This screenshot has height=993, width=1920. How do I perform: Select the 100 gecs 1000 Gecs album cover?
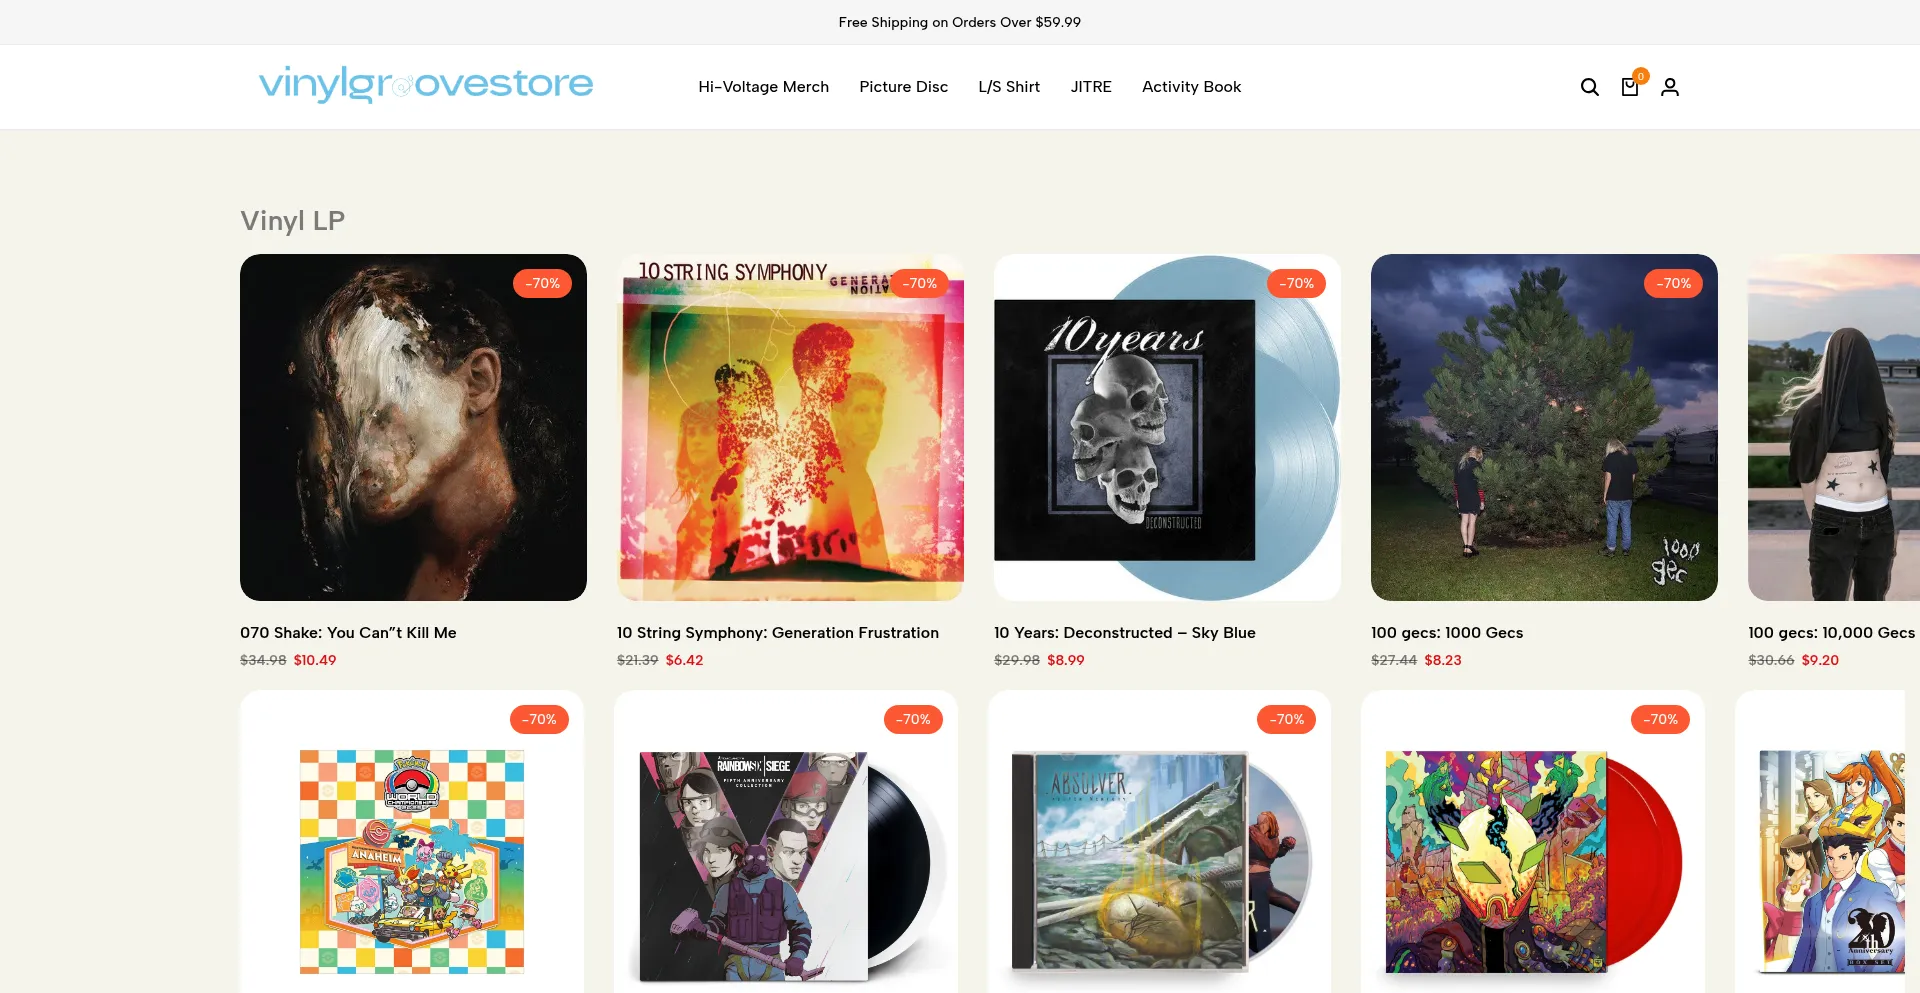point(1544,427)
